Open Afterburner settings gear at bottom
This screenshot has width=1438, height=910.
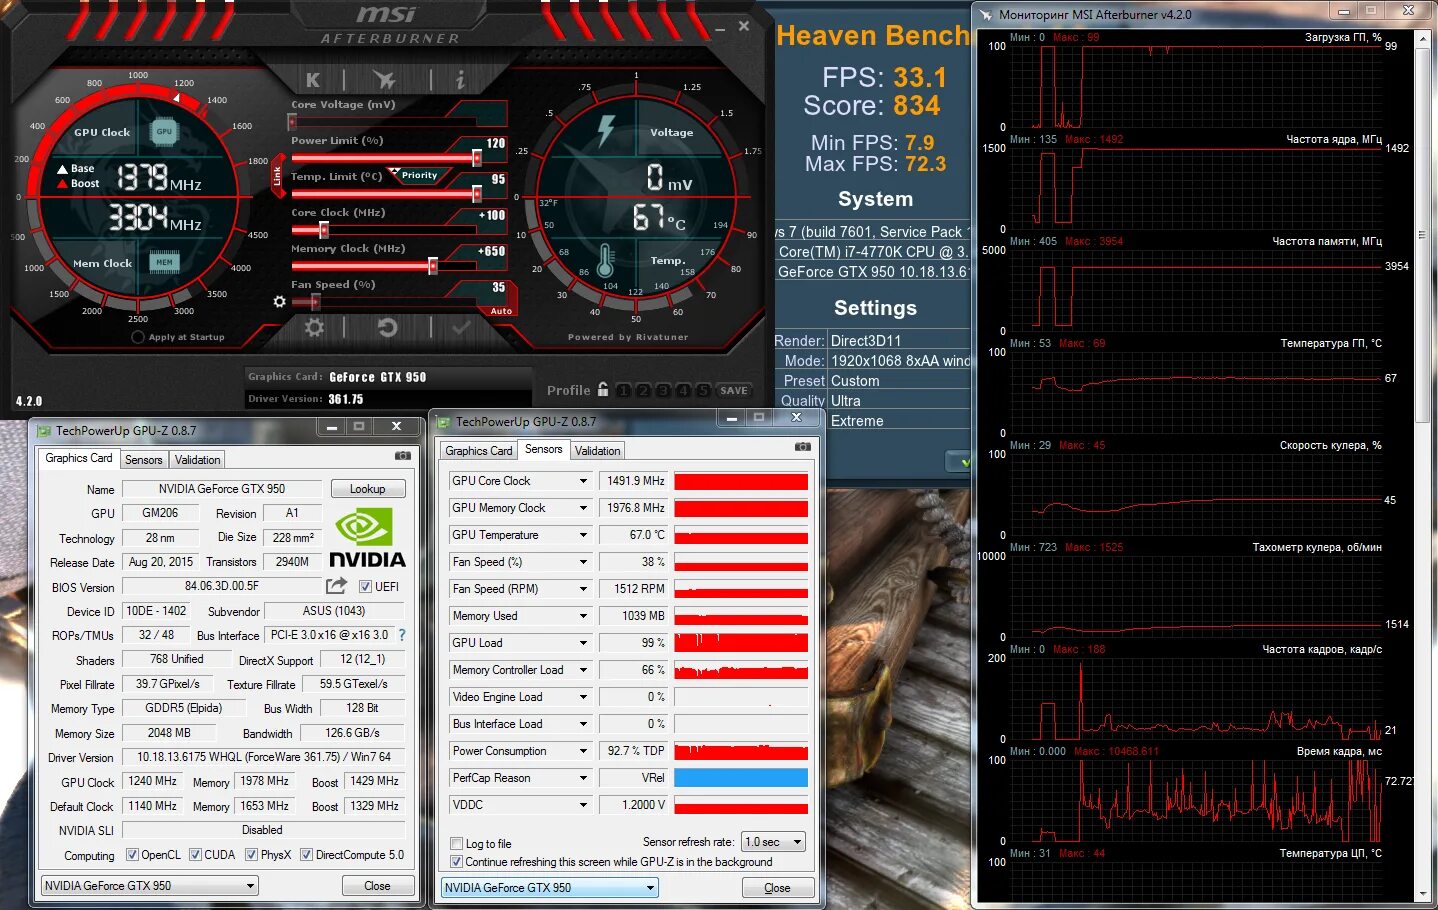314,327
